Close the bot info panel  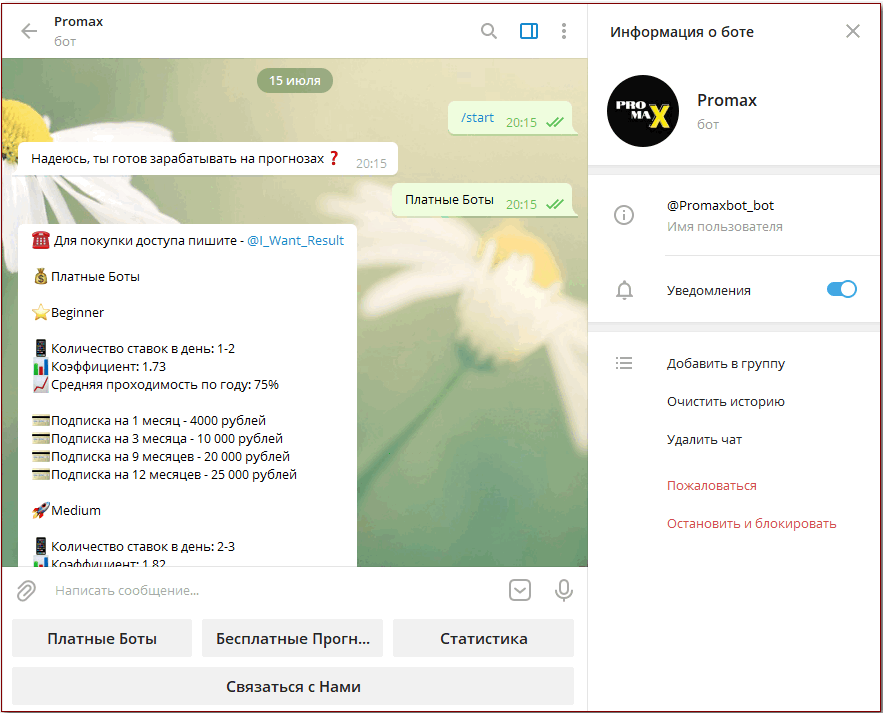click(852, 31)
